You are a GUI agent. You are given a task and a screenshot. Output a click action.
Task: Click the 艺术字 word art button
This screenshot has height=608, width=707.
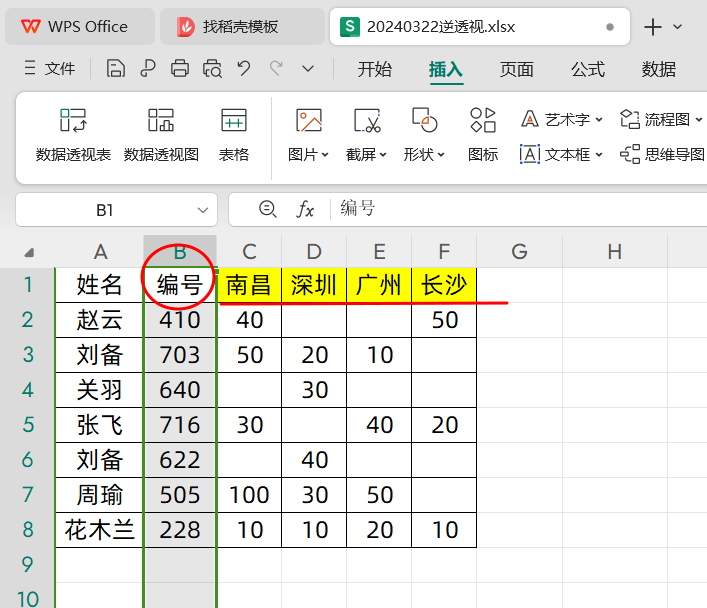[x=556, y=120]
